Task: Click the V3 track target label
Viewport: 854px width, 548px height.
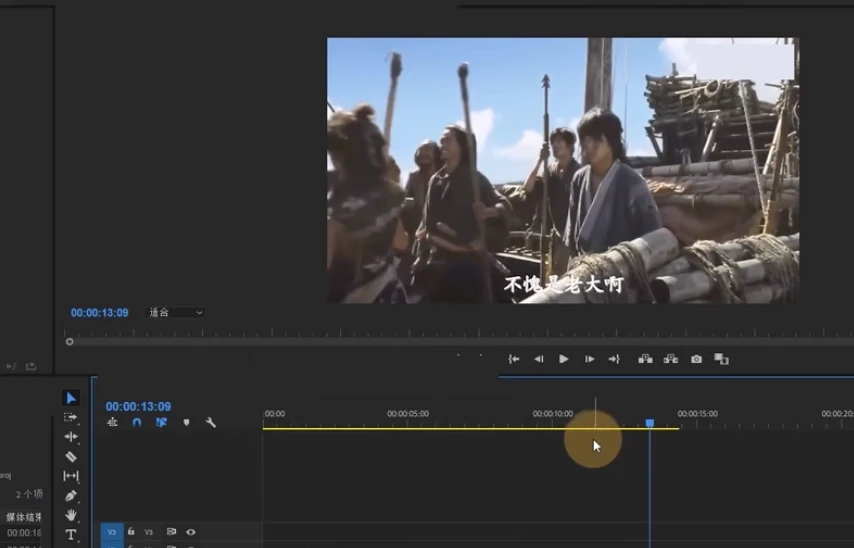Action: tap(149, 532)
